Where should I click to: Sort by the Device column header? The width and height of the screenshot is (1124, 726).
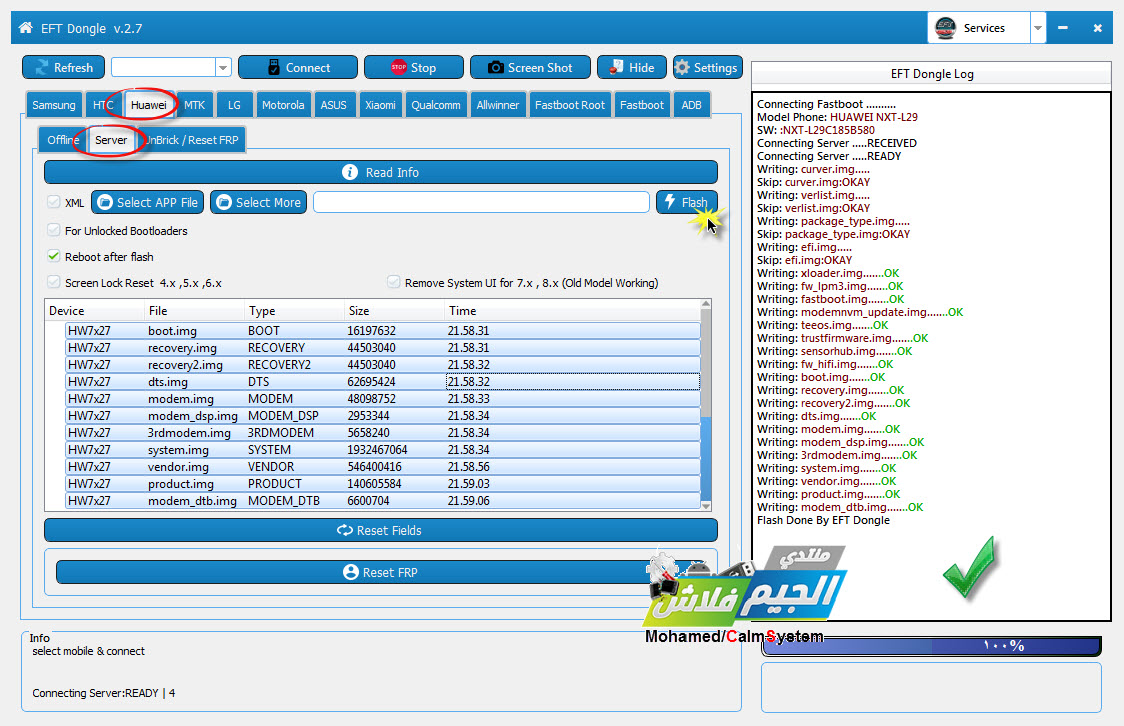(x=95, y=310)
